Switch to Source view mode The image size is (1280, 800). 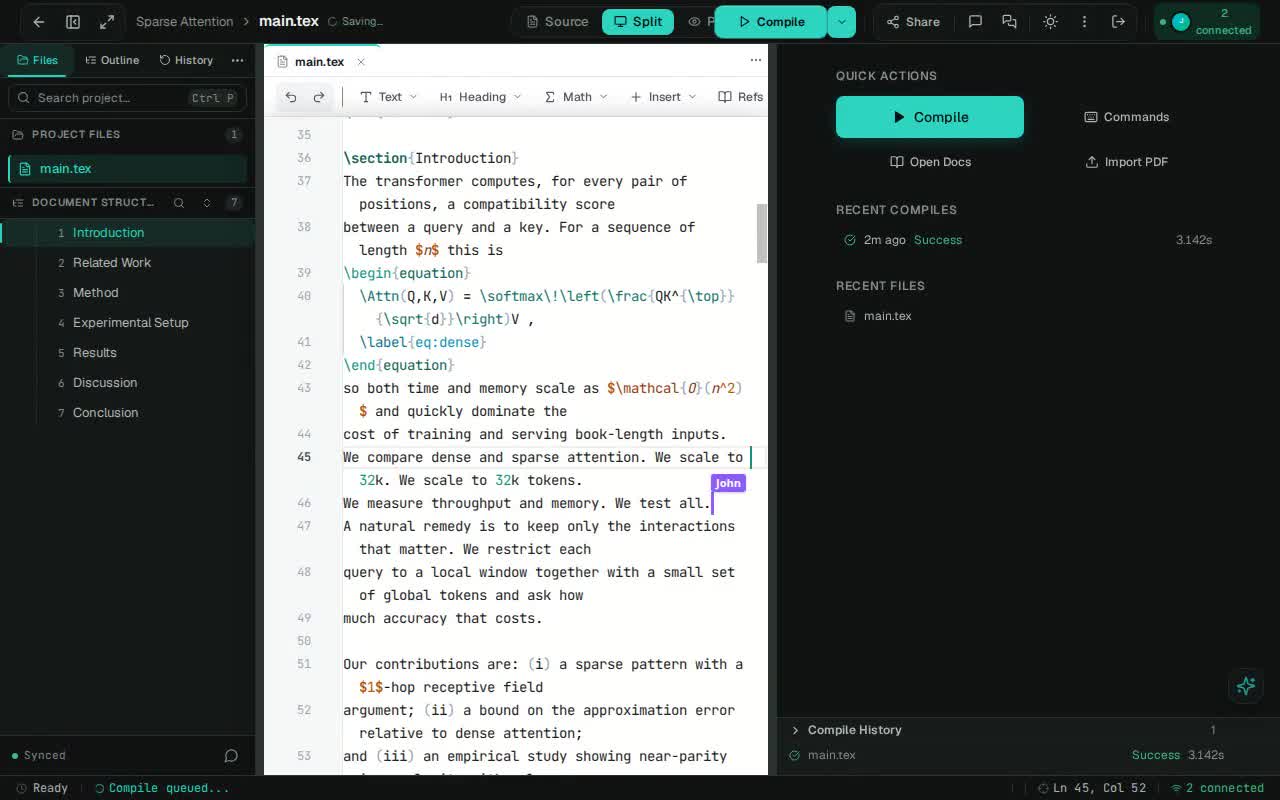(x=557, y=21)
